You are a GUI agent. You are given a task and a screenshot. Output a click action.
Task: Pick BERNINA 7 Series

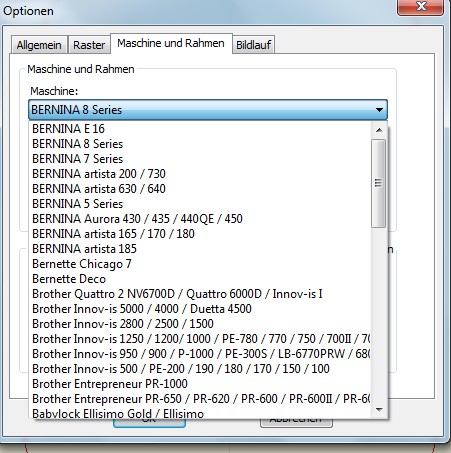(x=201, y=159)
